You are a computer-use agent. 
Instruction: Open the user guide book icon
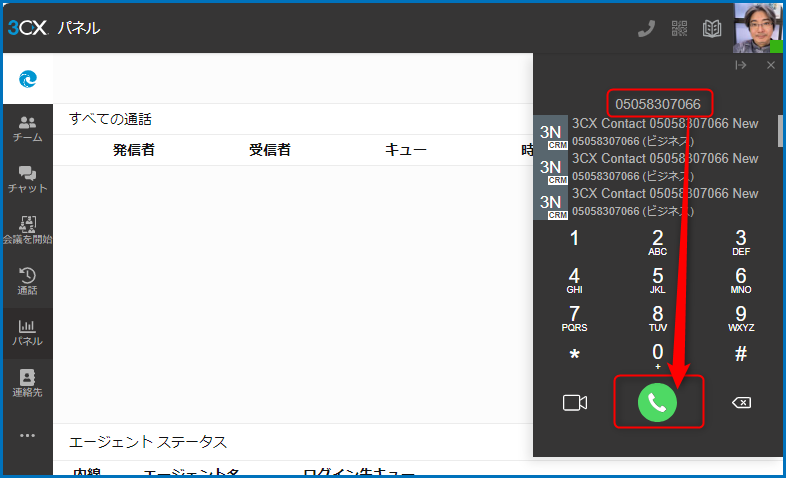point(712,29)
